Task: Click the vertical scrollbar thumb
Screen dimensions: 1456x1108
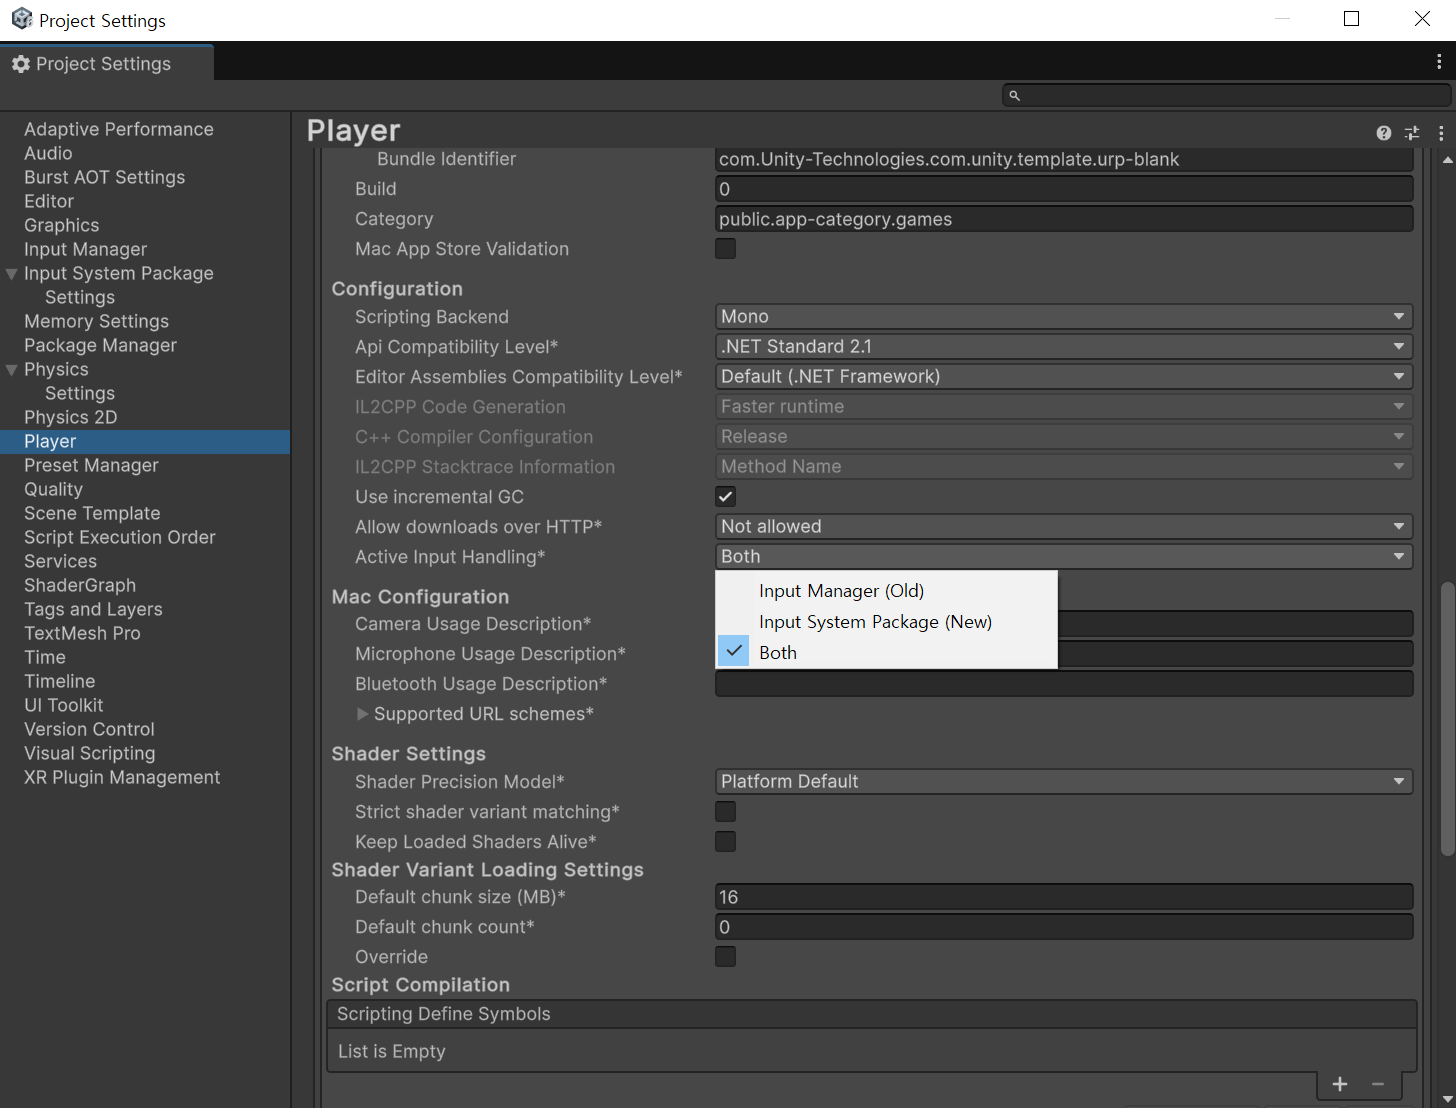Action: click(x=1447, y=719)
